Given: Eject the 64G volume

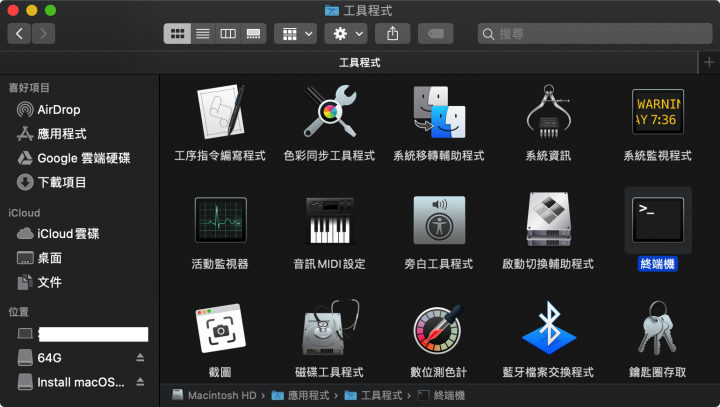Looking at the screenshot, I should coord(140,357).
